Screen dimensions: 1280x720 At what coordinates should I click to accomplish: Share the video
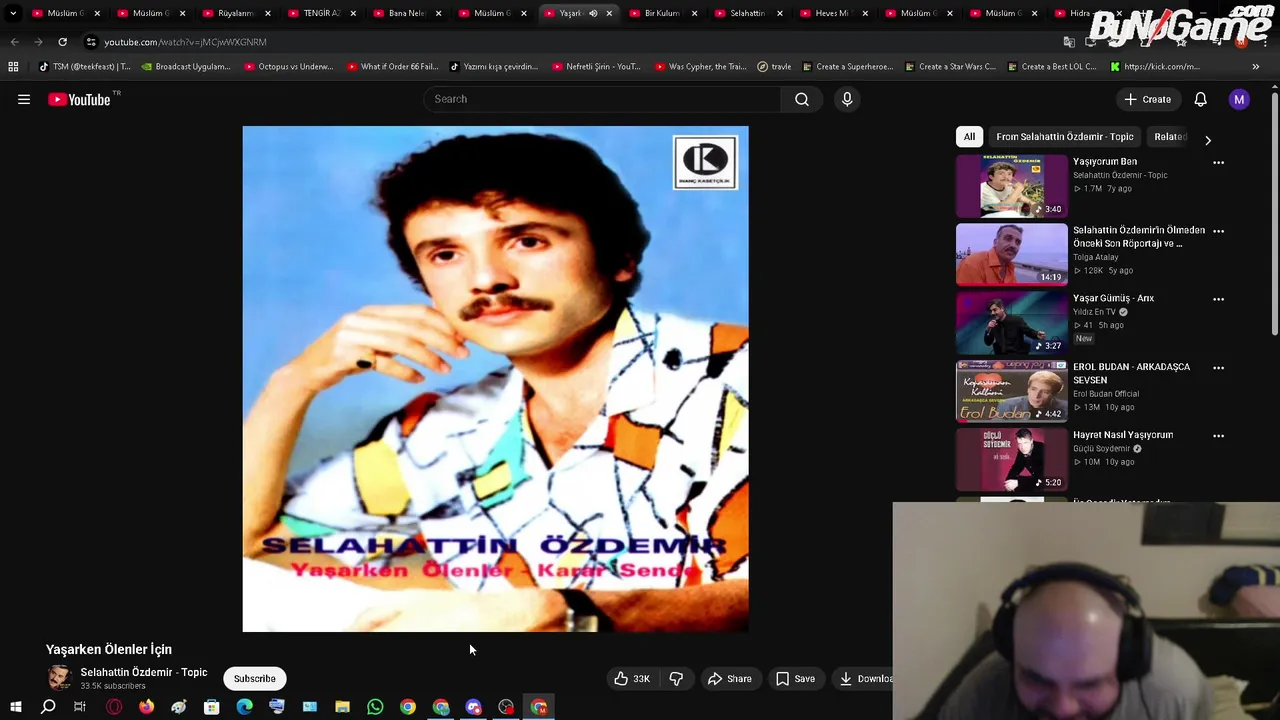729,678
